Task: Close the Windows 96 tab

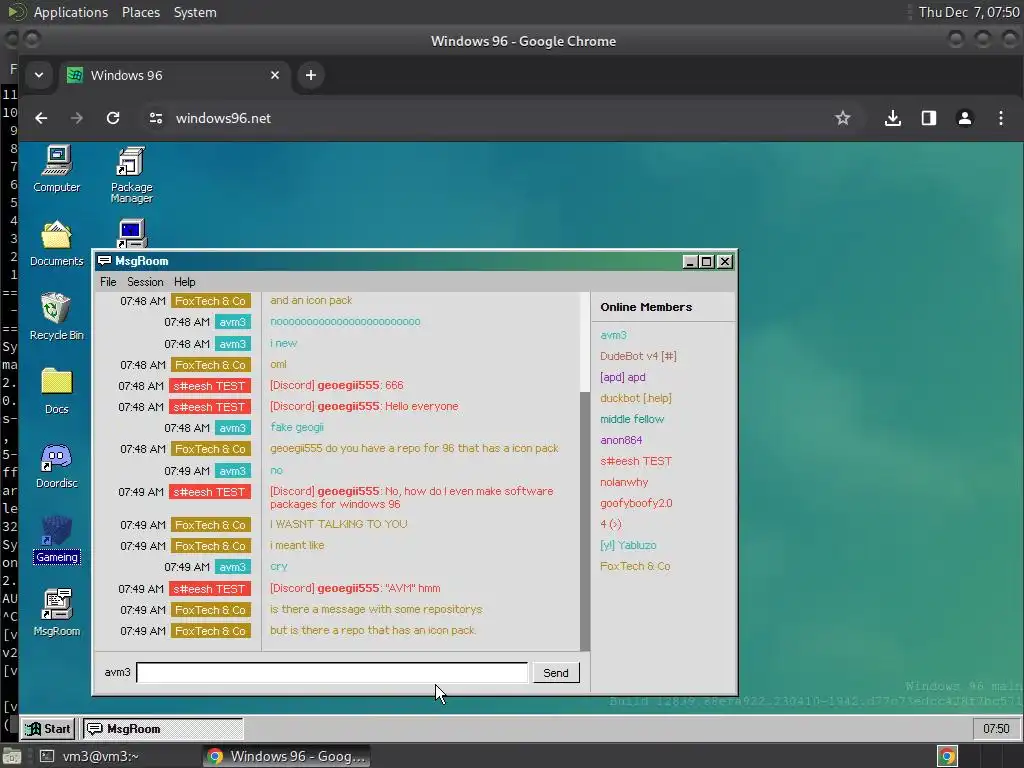Action: point(275,75)
